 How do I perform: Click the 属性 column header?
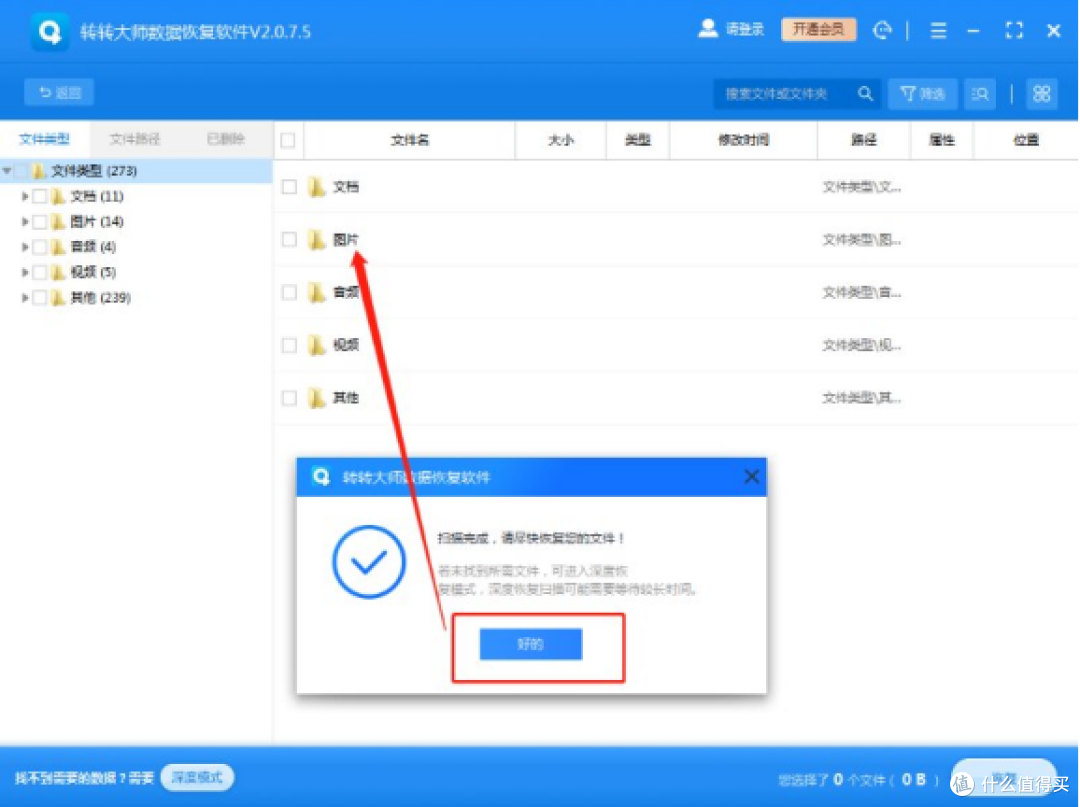[942, 140]
